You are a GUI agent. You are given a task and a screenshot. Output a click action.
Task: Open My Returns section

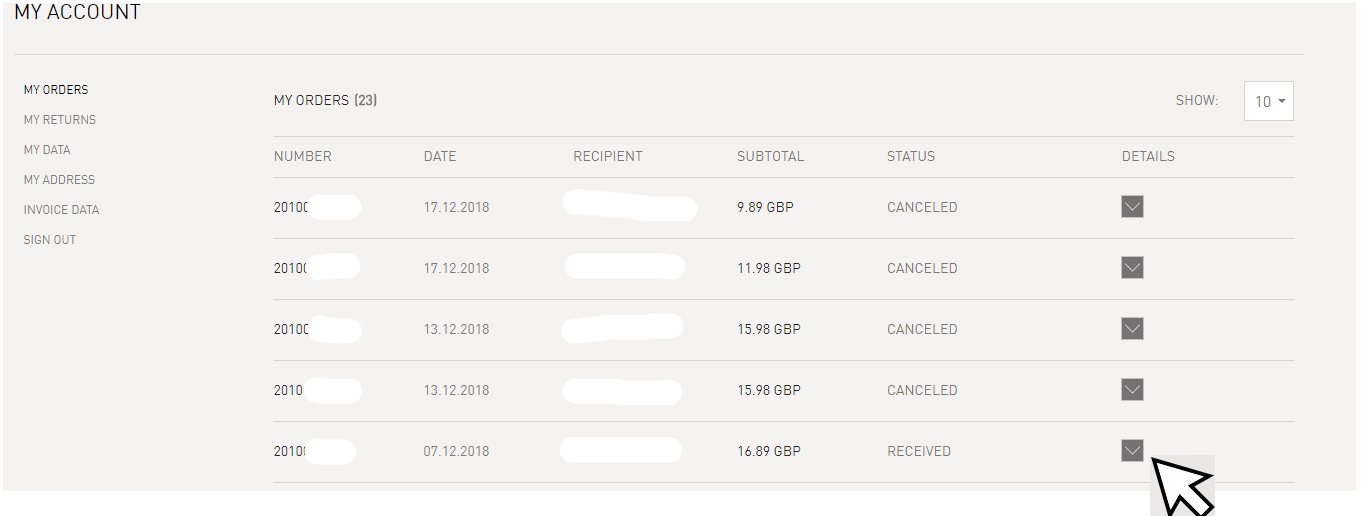click(x=60, y=120)
